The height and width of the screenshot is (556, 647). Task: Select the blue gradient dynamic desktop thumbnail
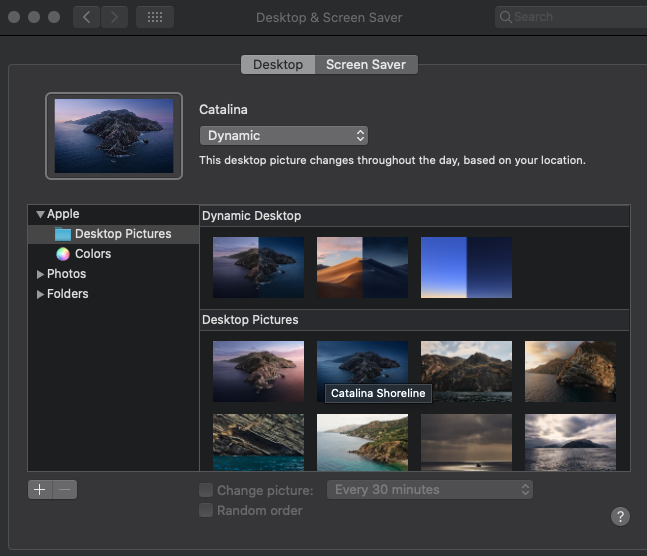point(466,267)
